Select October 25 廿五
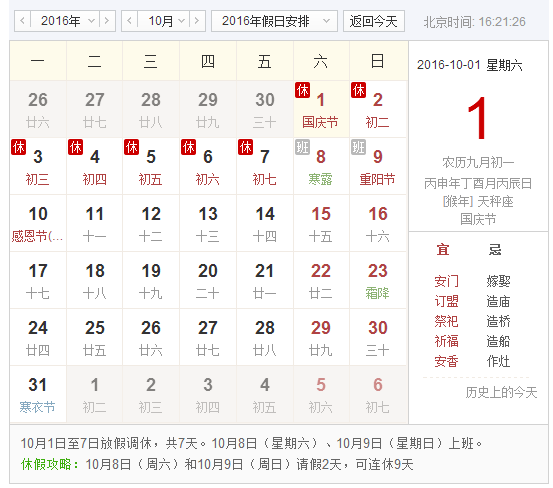Image resolution: width=553 pixels, height=488 pixels. pos(95,337)
